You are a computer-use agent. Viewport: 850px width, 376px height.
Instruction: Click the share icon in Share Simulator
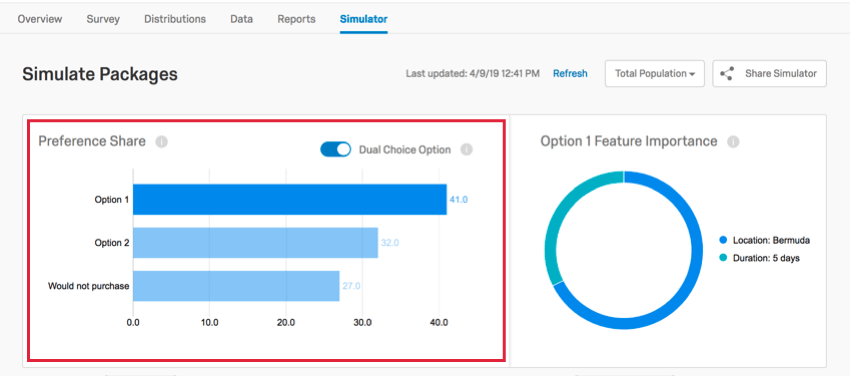(x=727, y=74)
